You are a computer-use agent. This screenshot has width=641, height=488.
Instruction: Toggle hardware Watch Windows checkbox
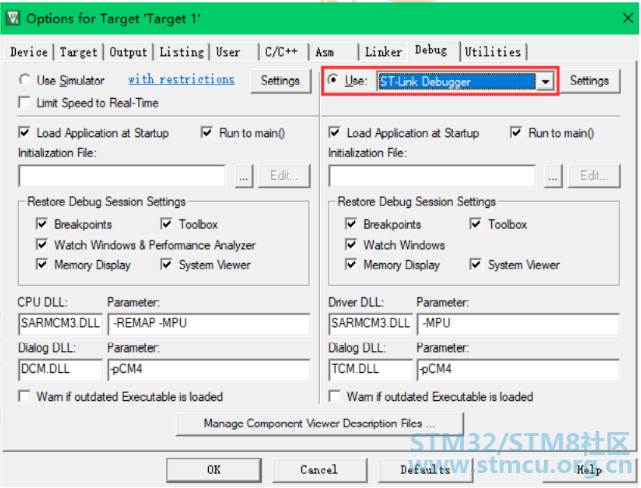351,244
